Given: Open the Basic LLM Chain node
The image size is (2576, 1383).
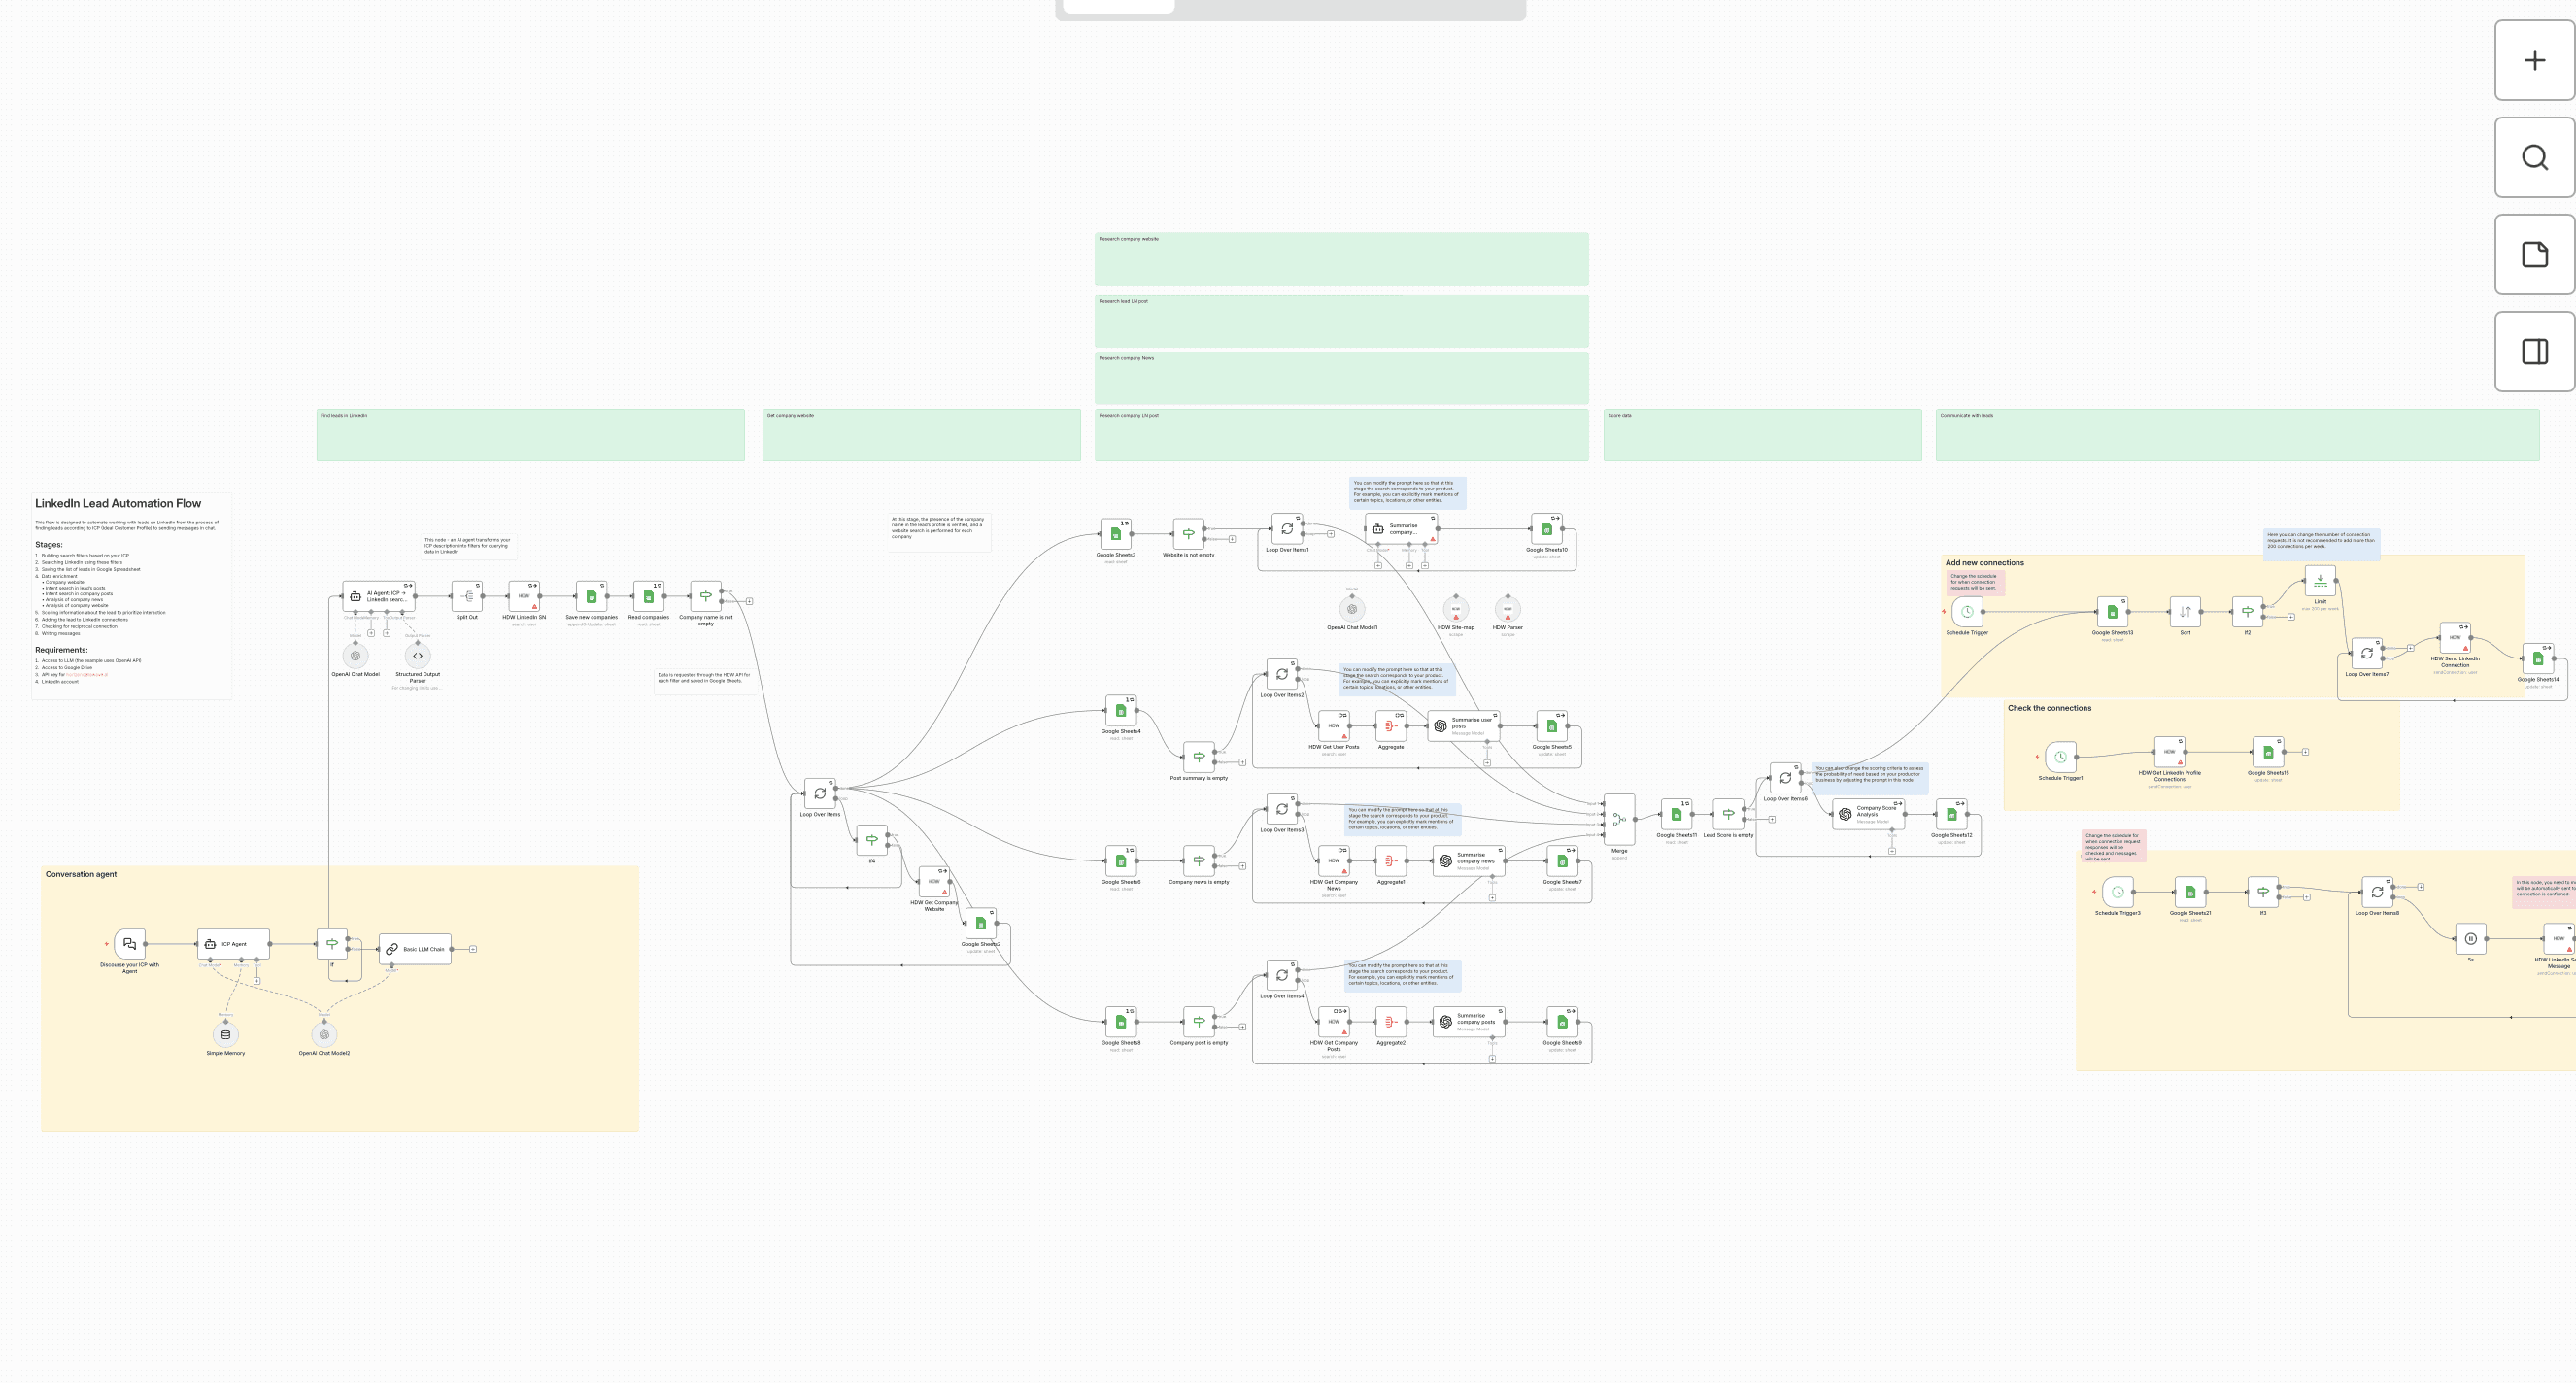Looking at the screenshot, I should (x=415, y=949).
